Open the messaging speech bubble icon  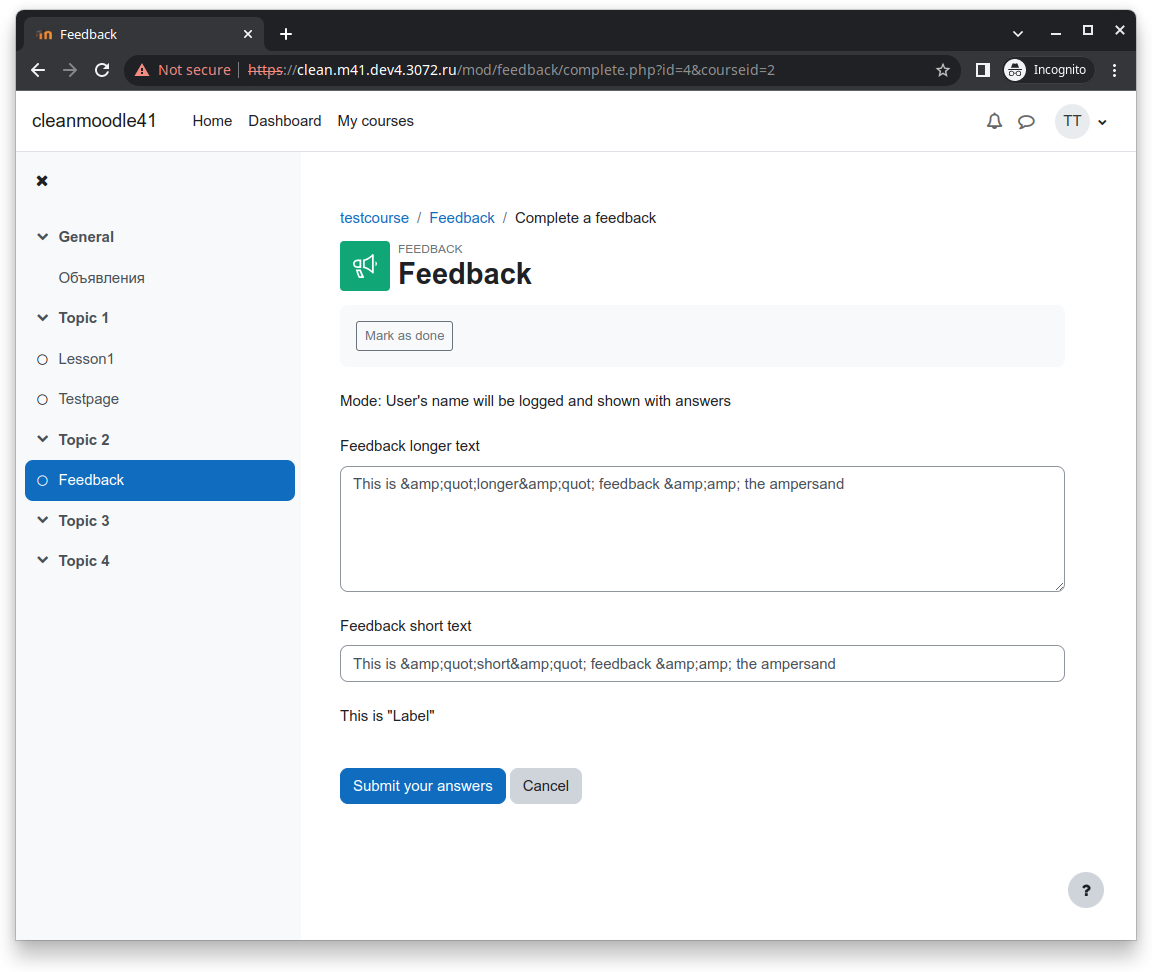(1026, 121)
